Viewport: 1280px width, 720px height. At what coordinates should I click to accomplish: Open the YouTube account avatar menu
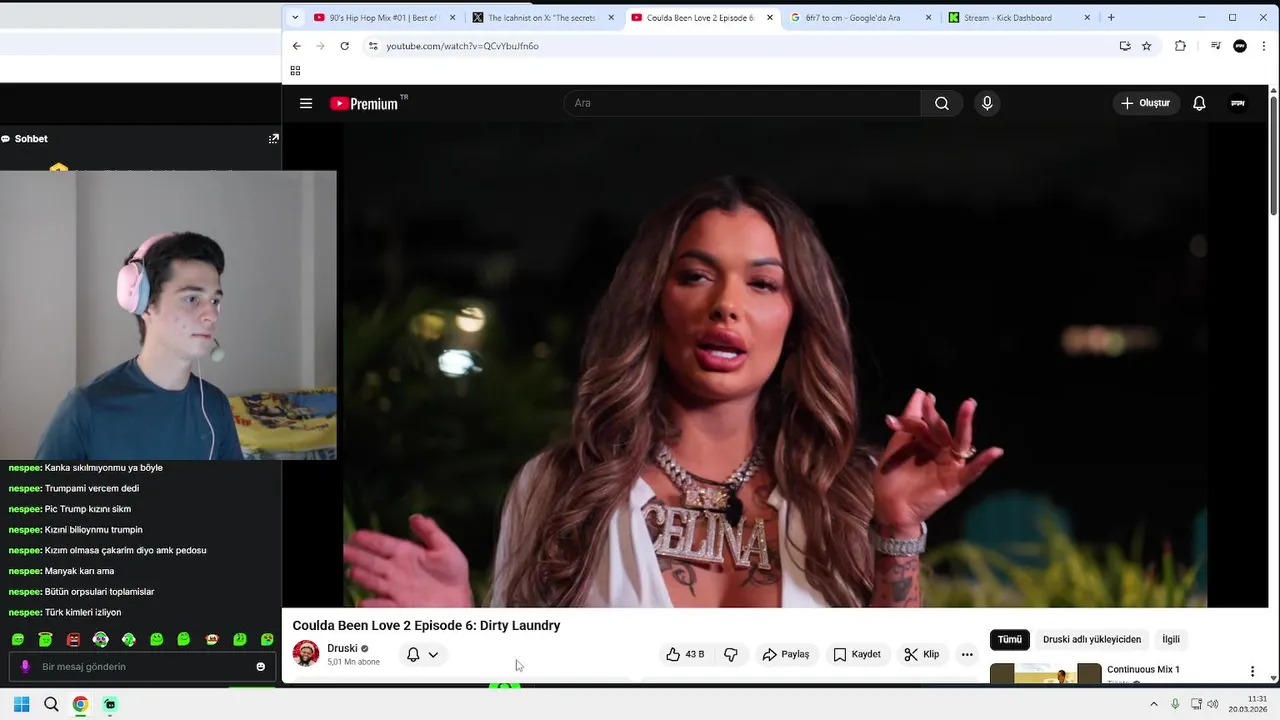tap(1238, 103)
